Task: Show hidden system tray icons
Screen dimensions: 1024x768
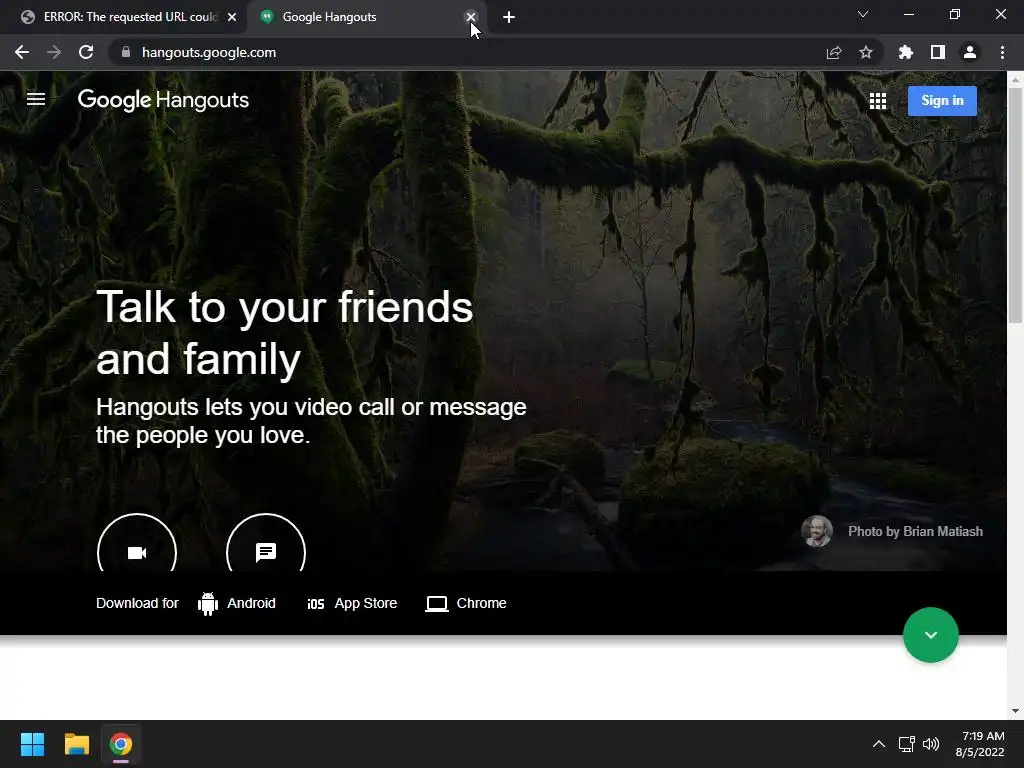Action: [x=879, y=744]
